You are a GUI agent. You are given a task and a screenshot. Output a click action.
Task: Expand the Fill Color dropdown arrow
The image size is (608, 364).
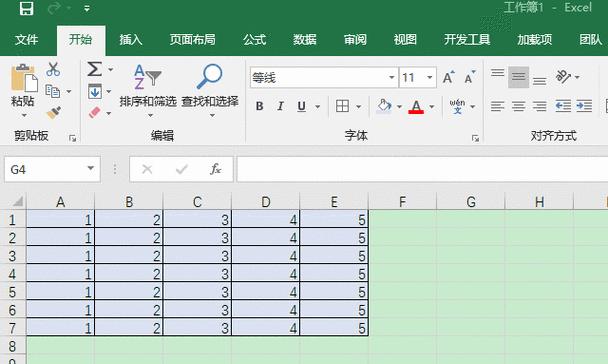[x=399, y=107]
